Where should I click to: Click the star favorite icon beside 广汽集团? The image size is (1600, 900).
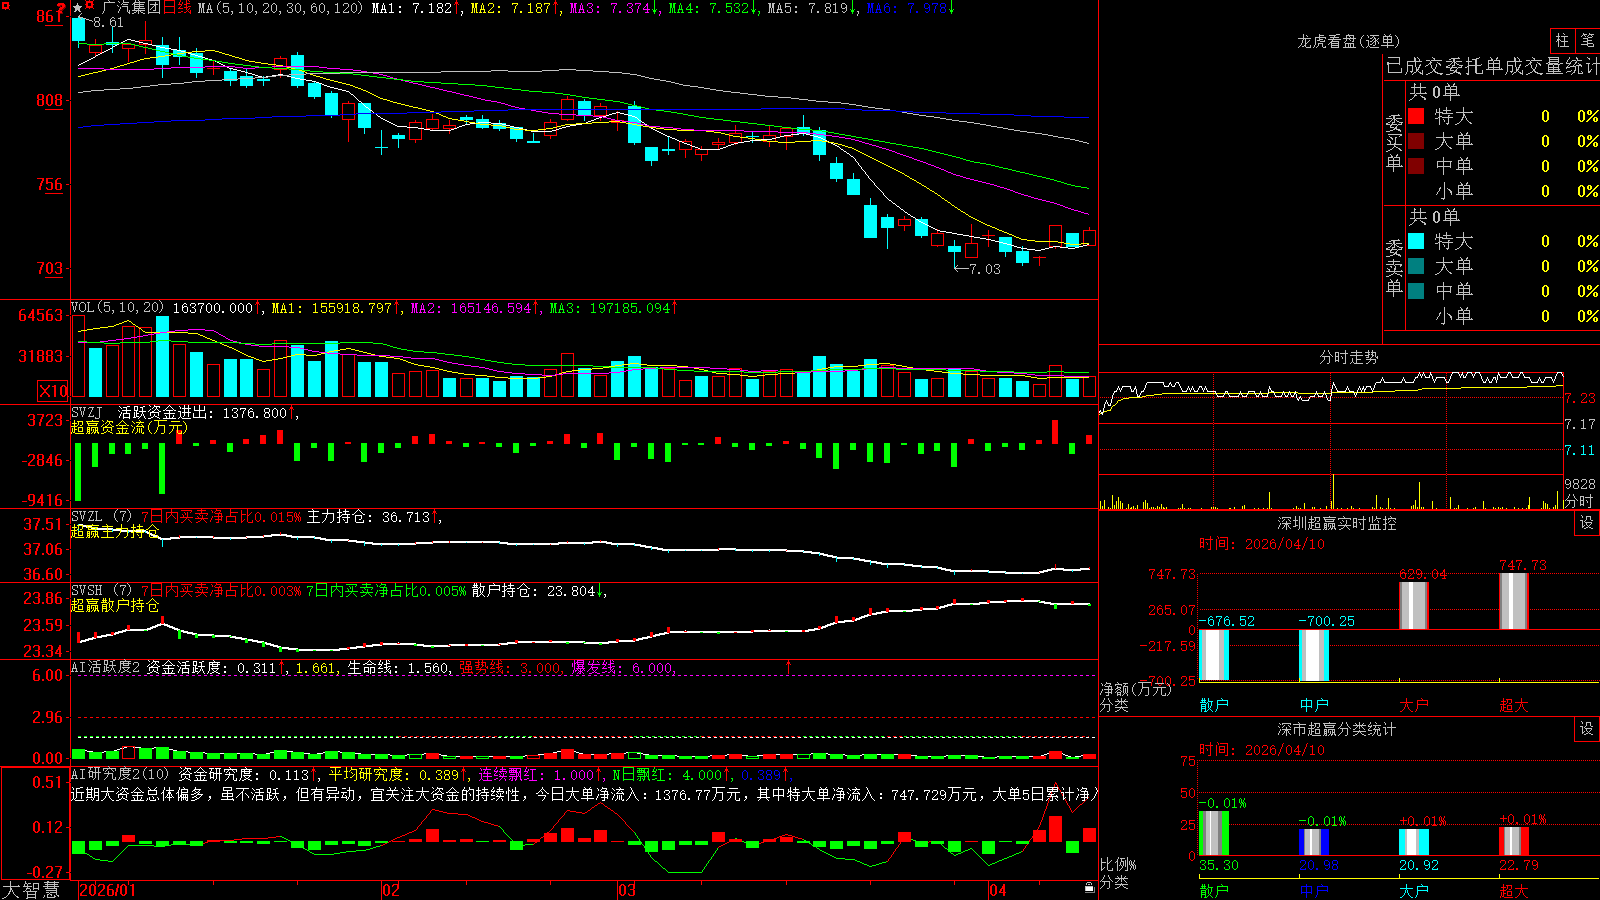(77, 8)
